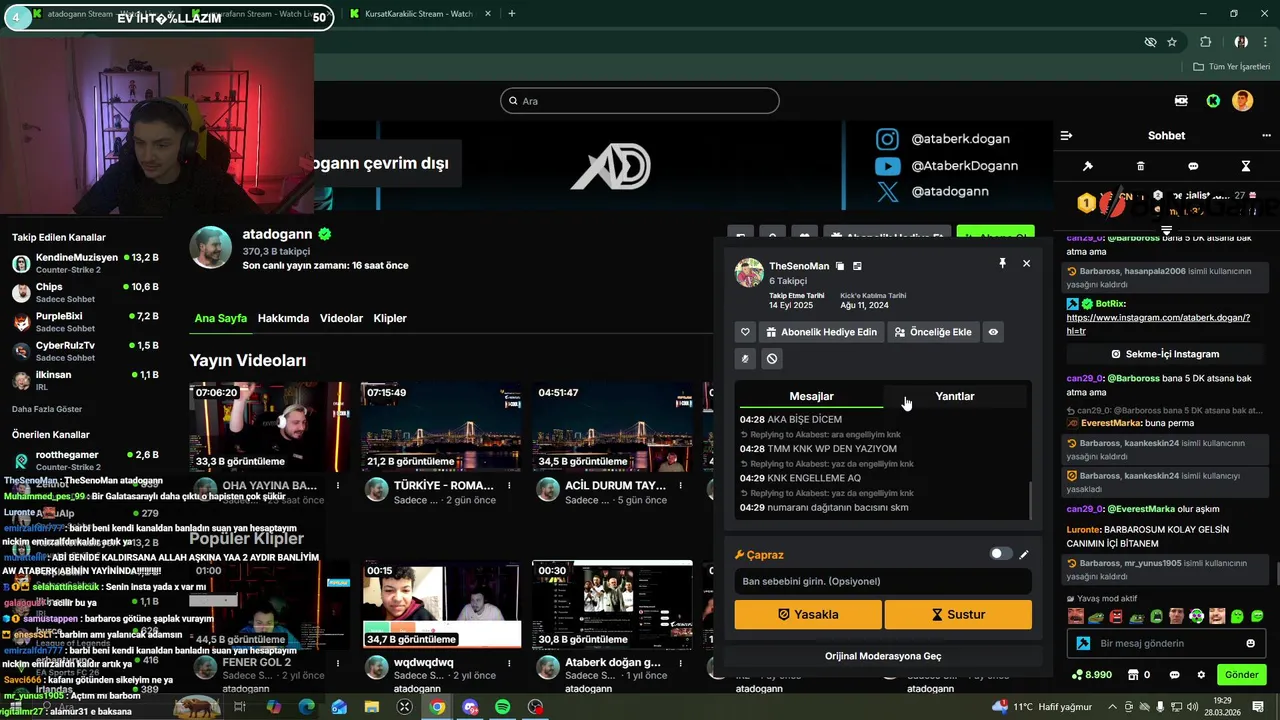Click the hourglass icon in chat header

pos(1246,166)
